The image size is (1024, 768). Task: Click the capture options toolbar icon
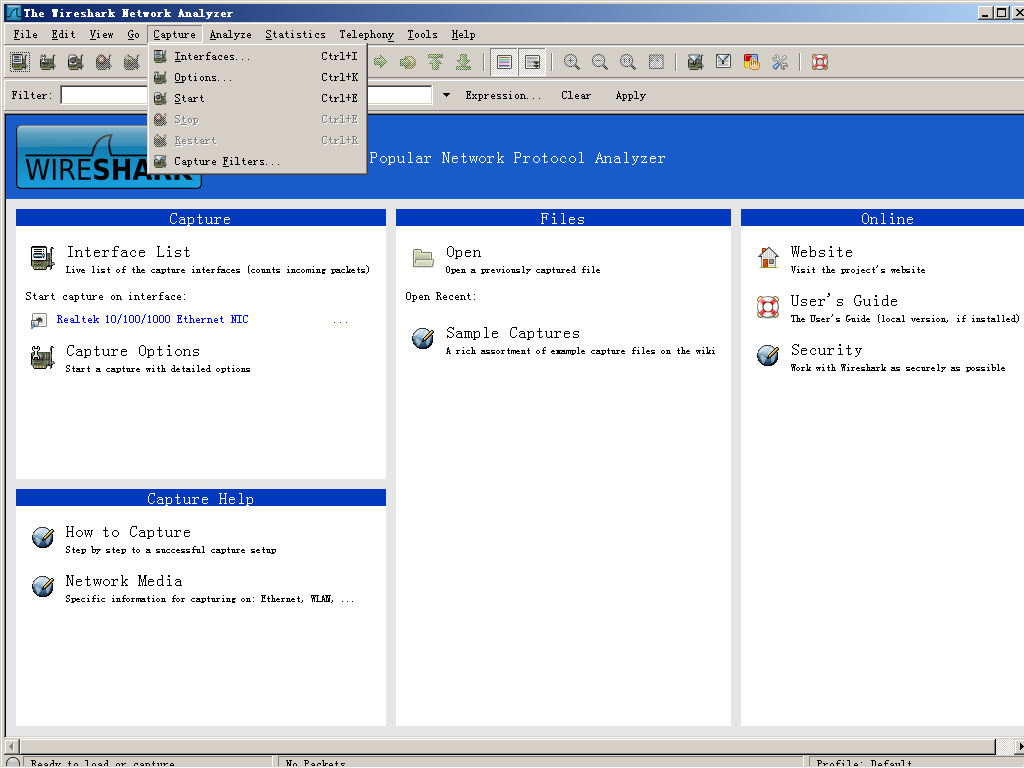47,62
